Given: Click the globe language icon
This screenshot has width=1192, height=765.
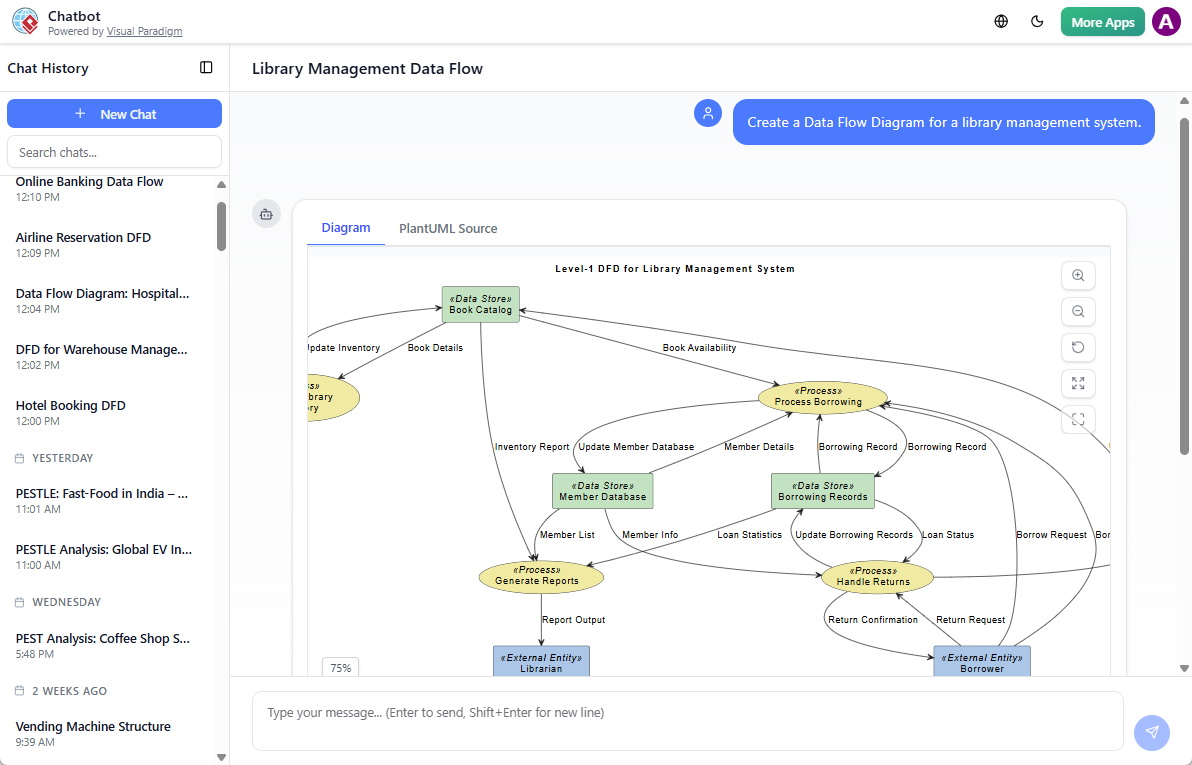Looking at the screenshot, I should pos(1001,22).
